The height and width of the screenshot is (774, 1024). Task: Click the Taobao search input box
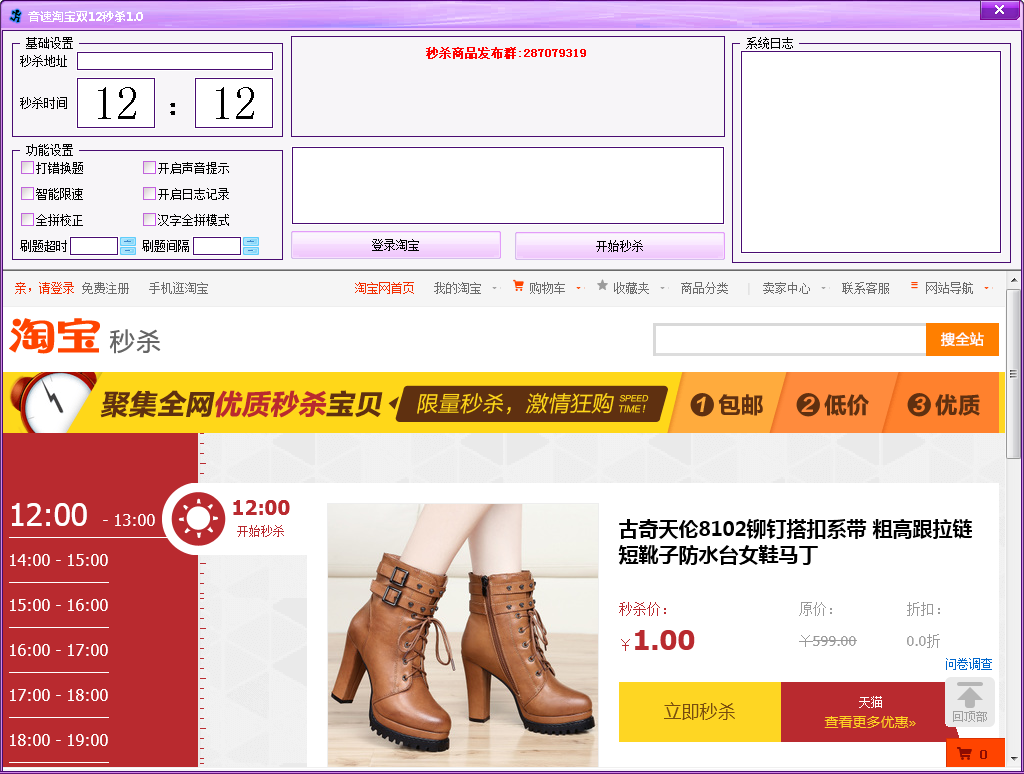pos(790,340)
